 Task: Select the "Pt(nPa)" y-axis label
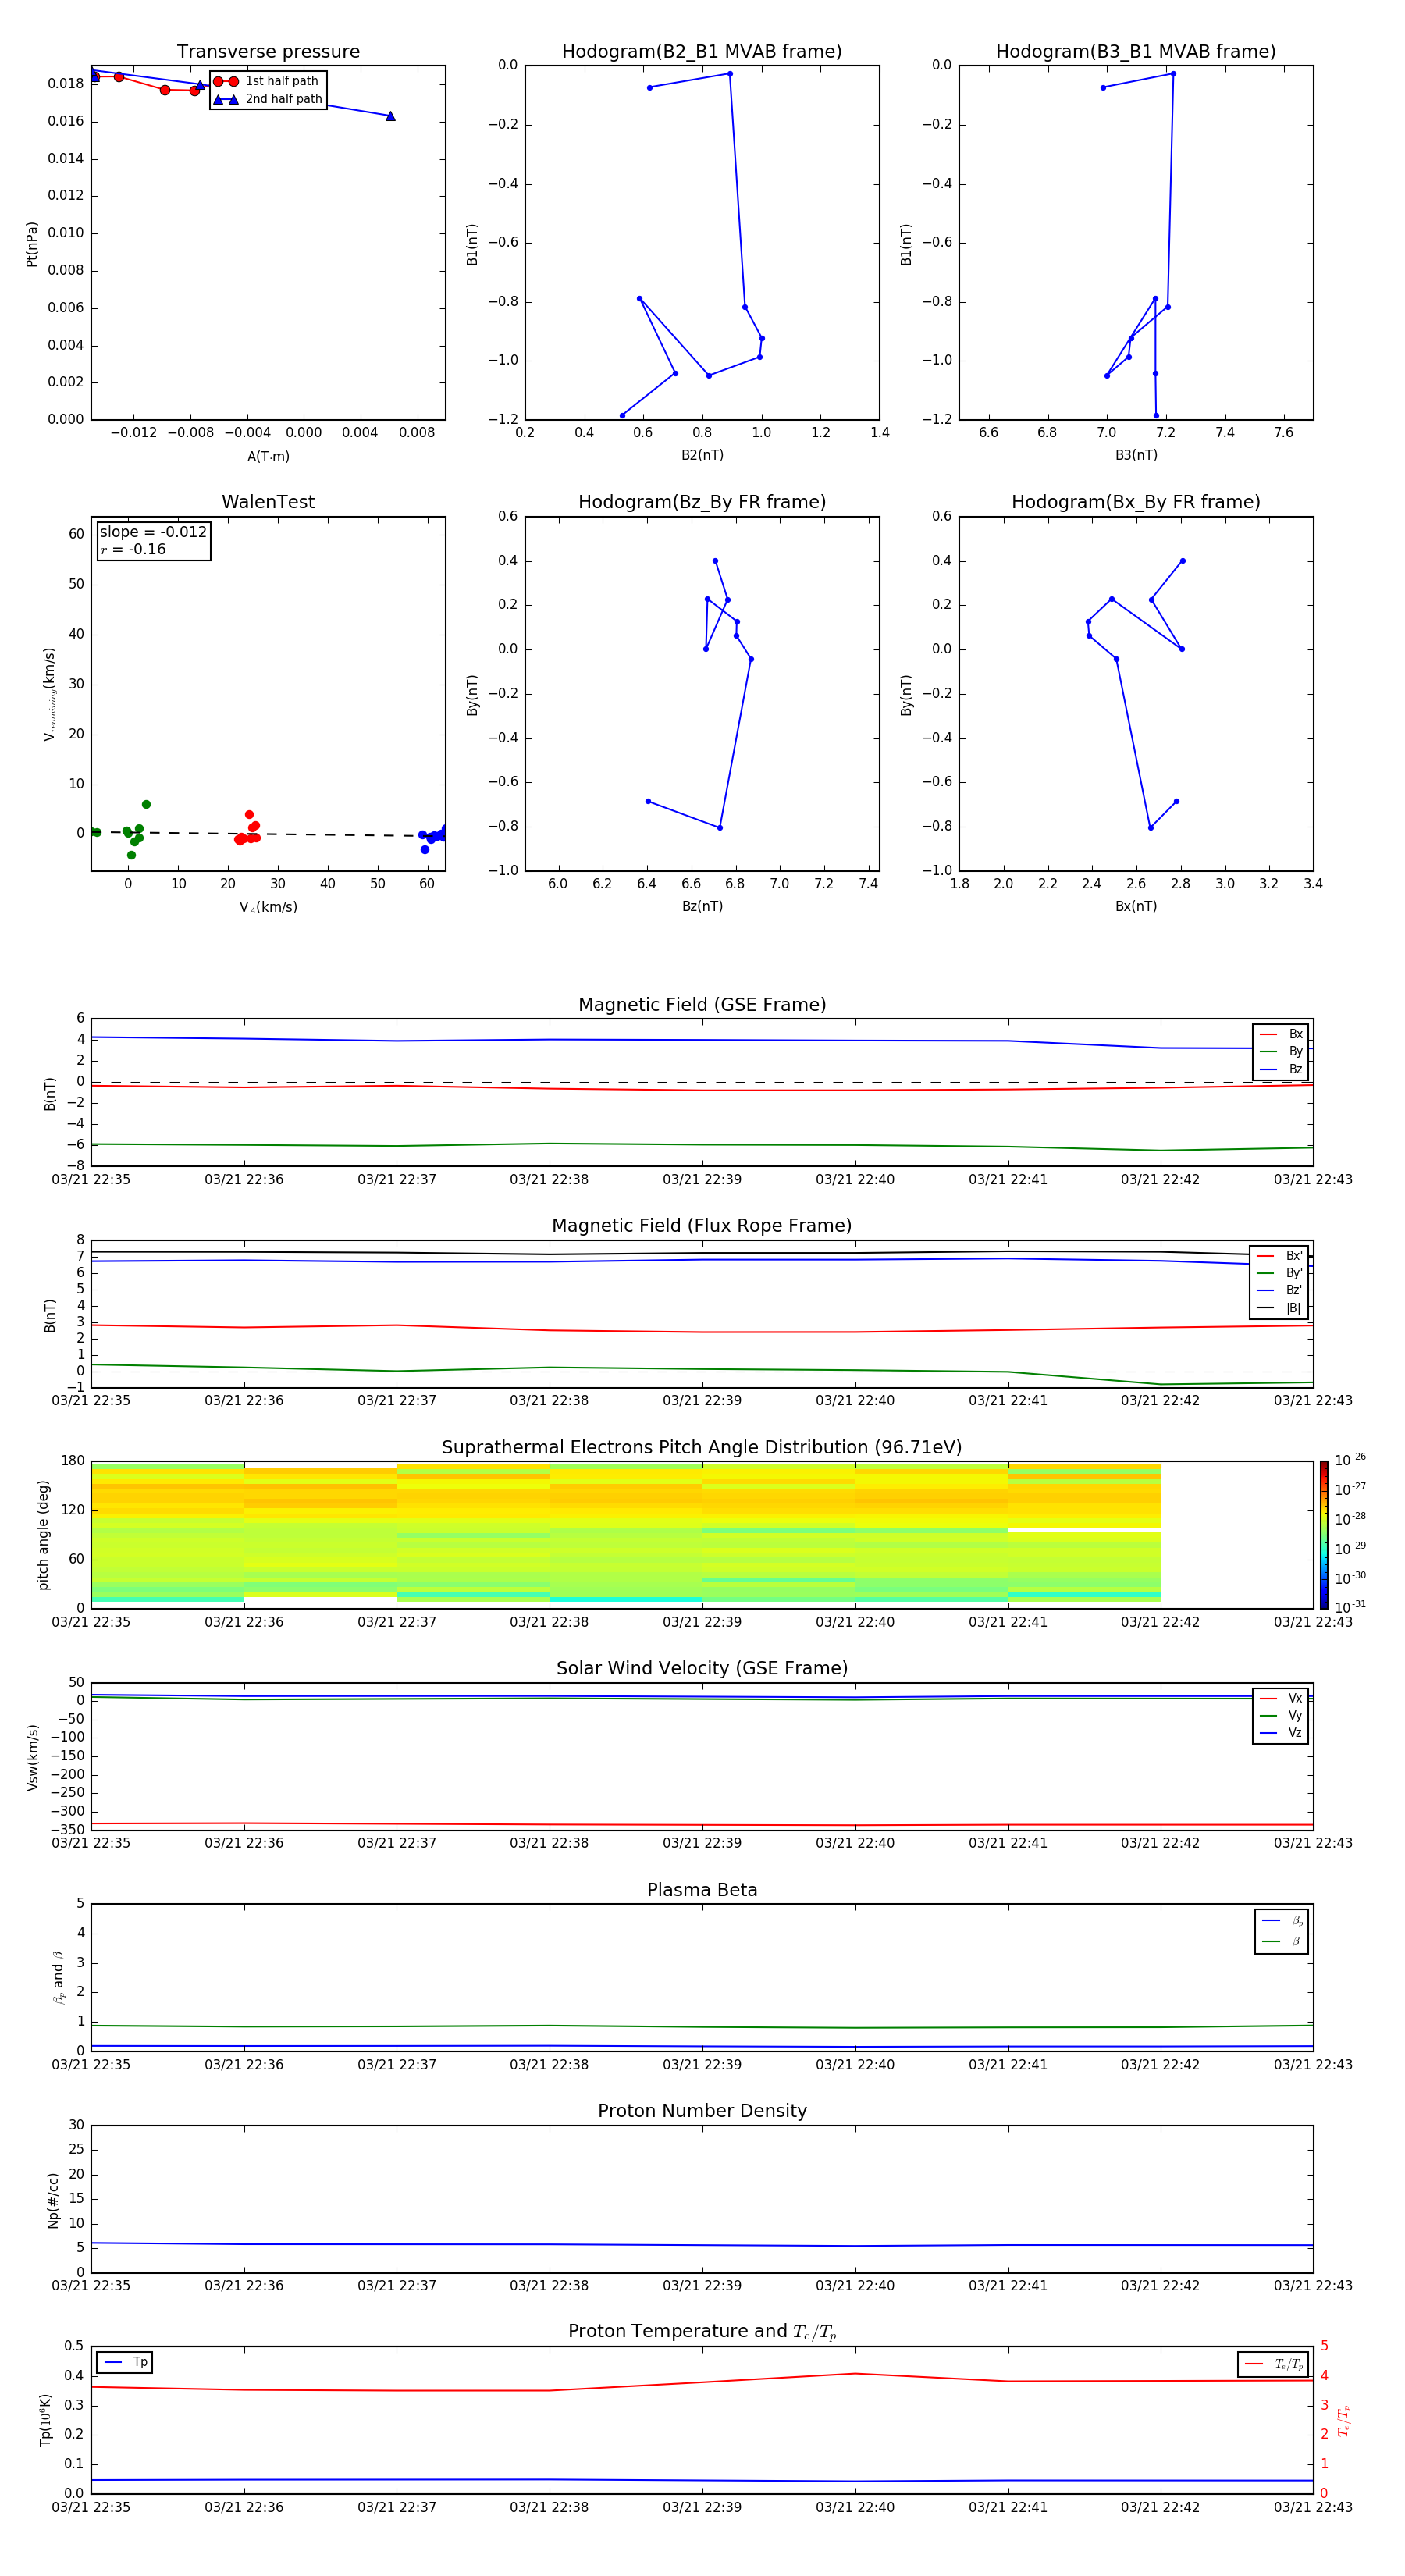coord(32,244)
